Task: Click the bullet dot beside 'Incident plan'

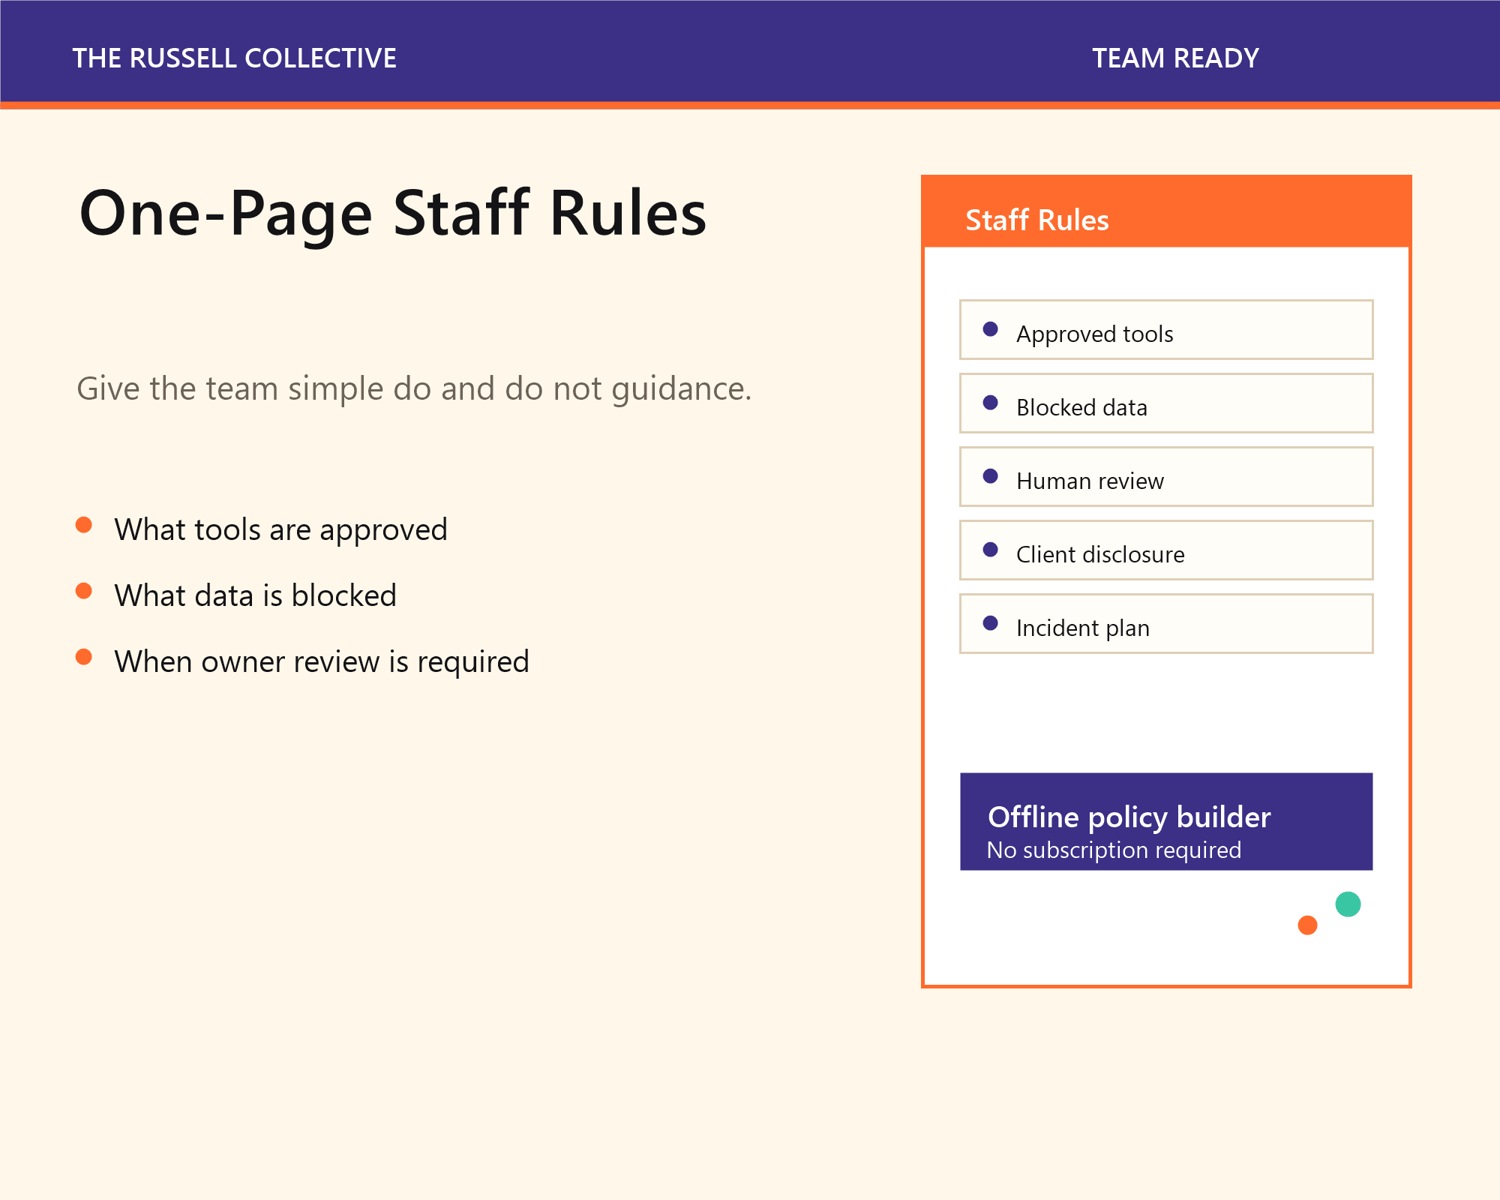Action: [x=990, y=623]
